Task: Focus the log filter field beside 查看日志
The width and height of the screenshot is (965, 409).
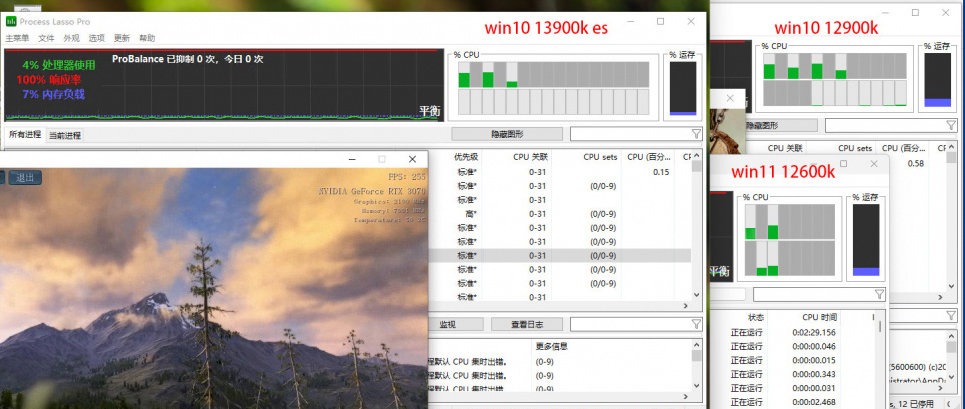Action: (x=631, y=324)
